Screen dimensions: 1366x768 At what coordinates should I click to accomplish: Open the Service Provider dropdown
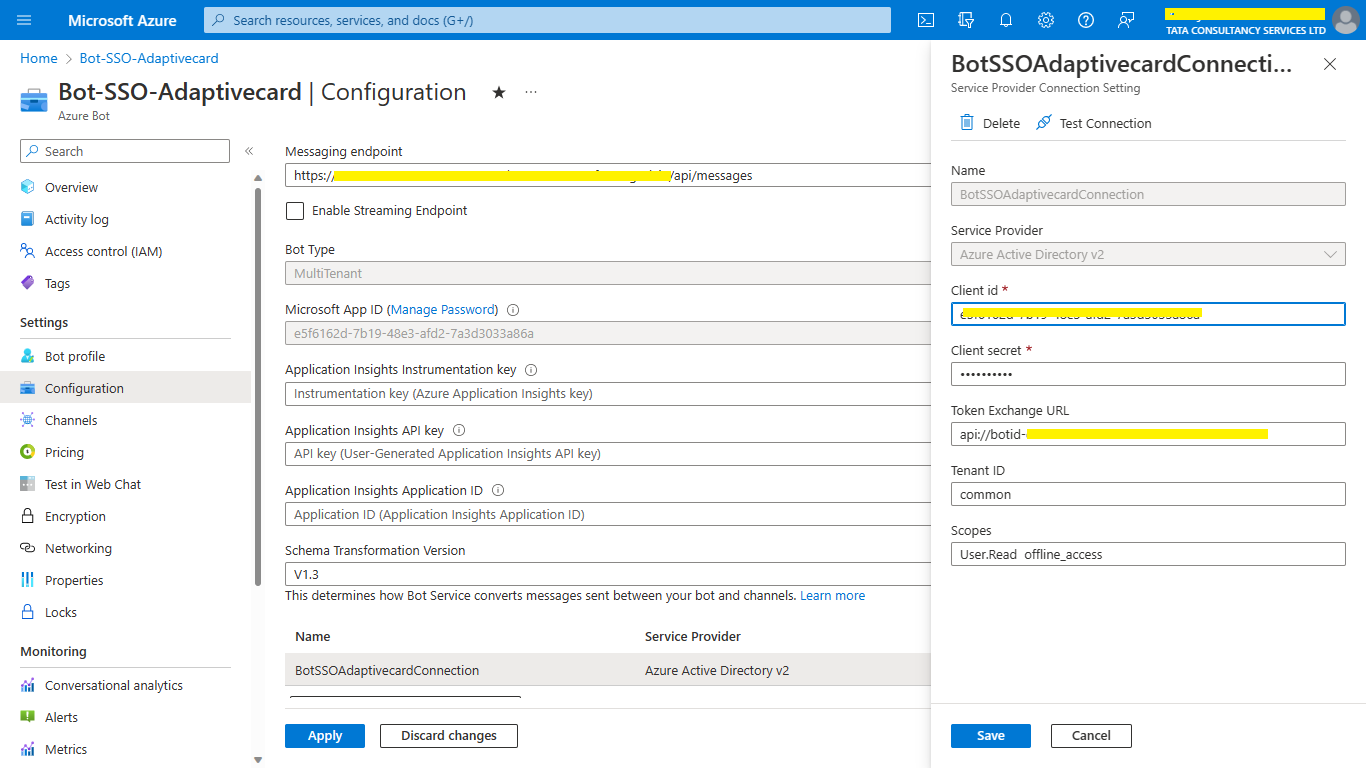1148,254
